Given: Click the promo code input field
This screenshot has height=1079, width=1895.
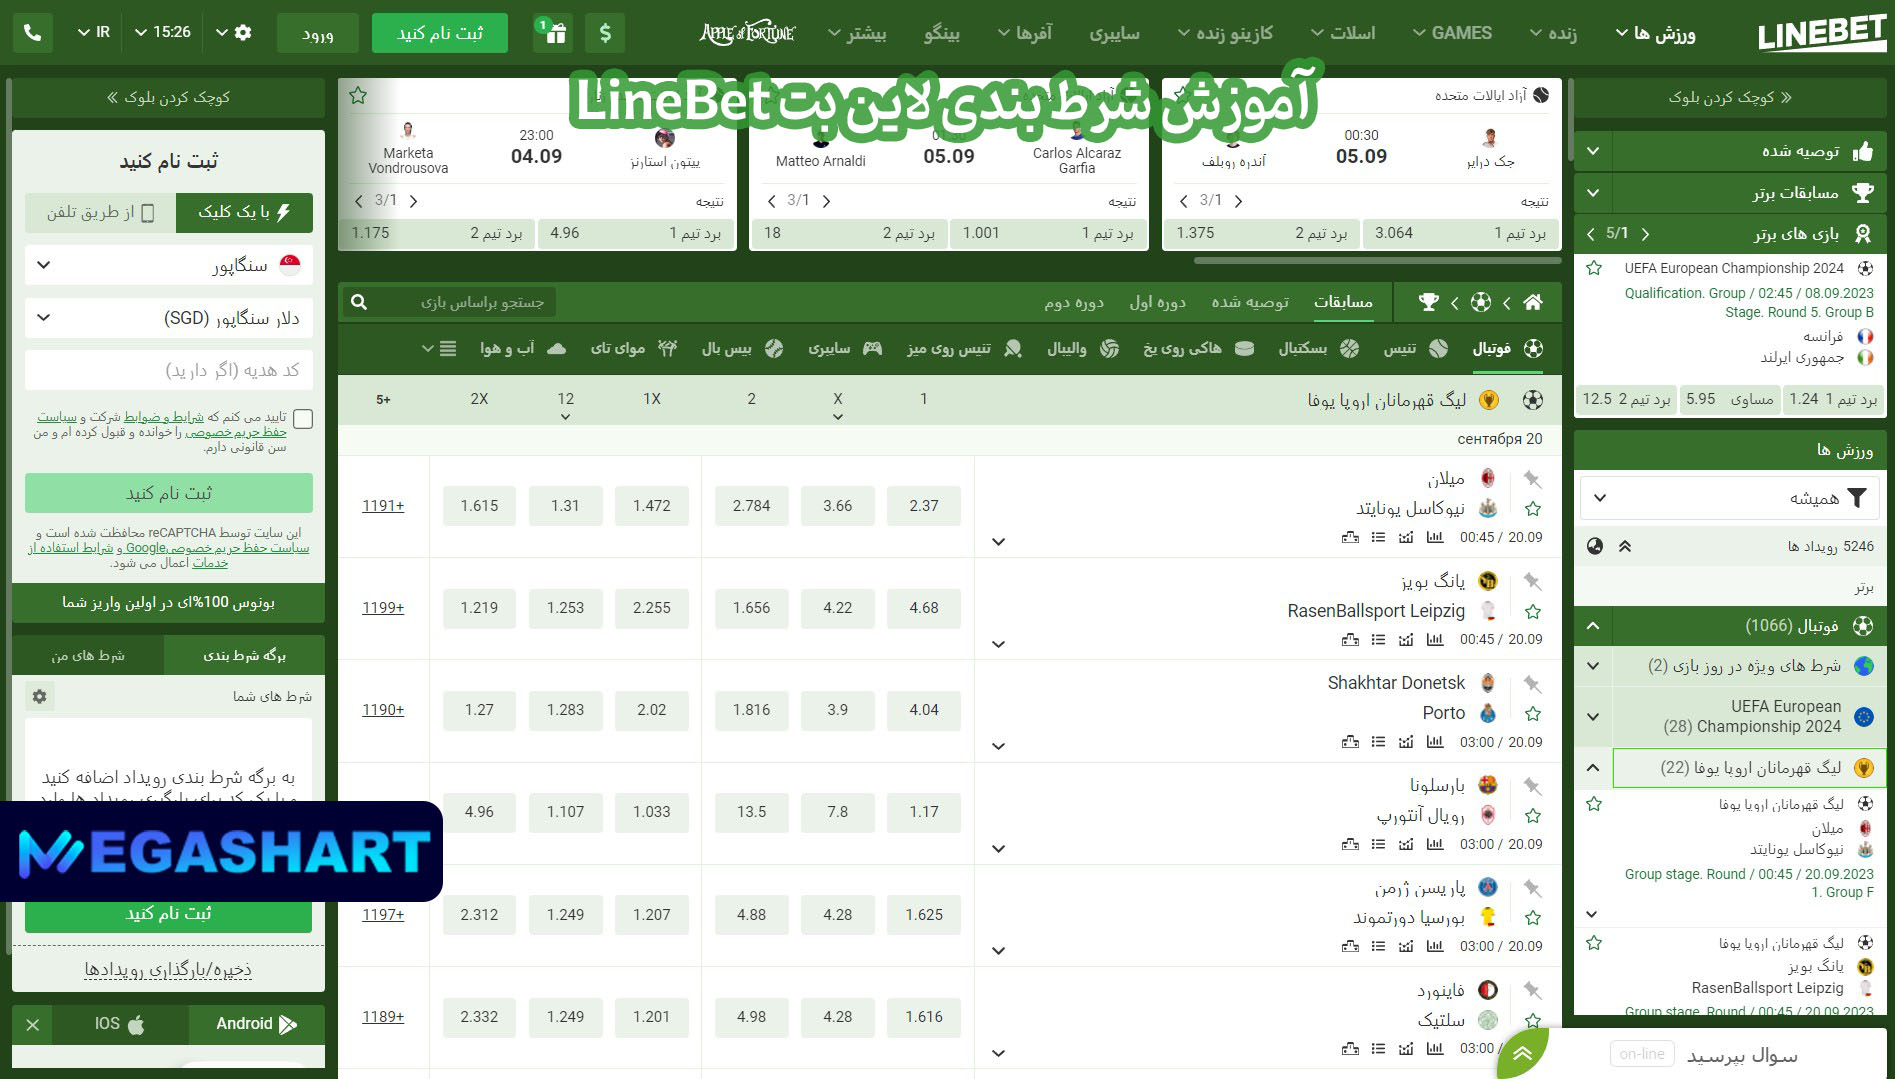Looking at the screenshot, I should (x=169, y=370).
